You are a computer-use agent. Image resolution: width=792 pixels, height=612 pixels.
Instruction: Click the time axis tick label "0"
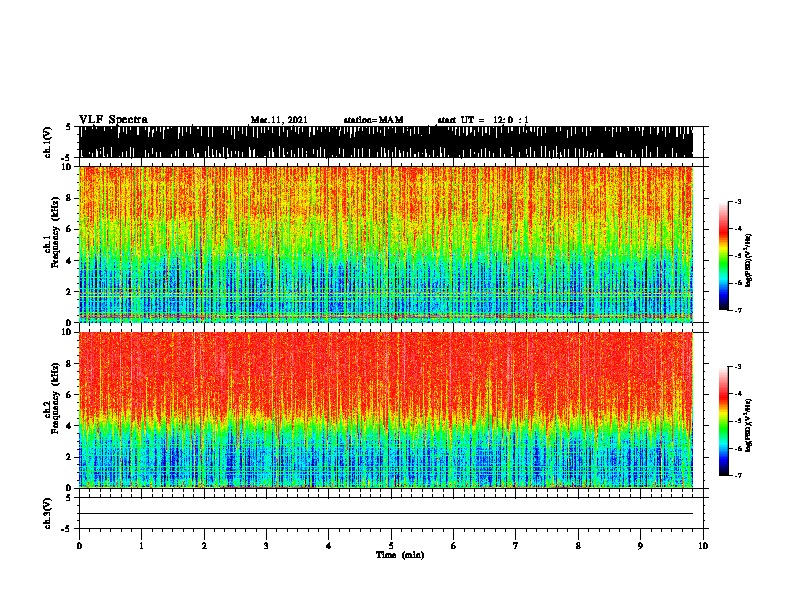[x=79, y=546]
